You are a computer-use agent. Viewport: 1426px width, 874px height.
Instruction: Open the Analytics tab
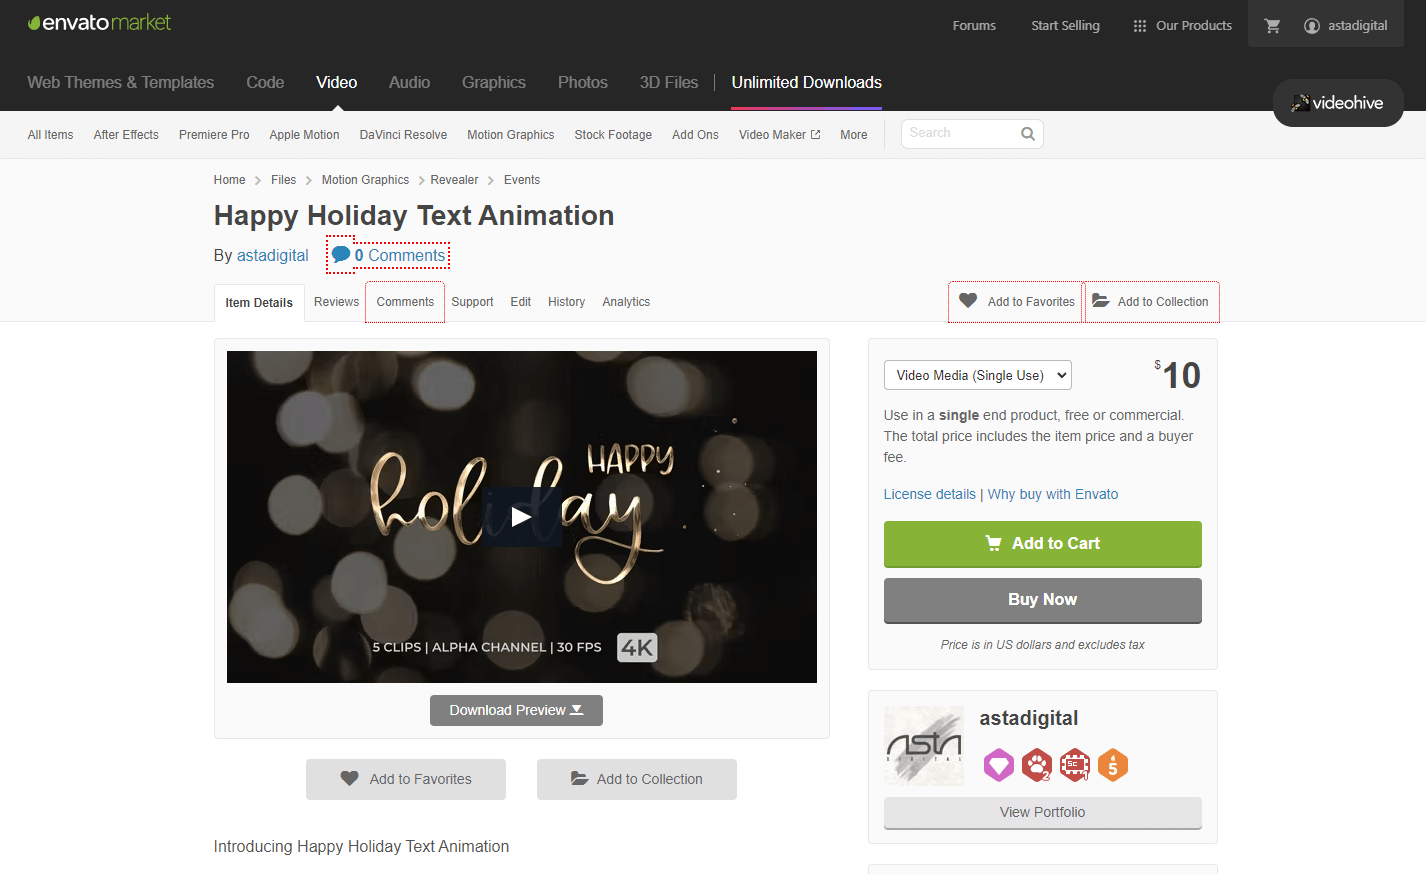(x=626, y=302)
